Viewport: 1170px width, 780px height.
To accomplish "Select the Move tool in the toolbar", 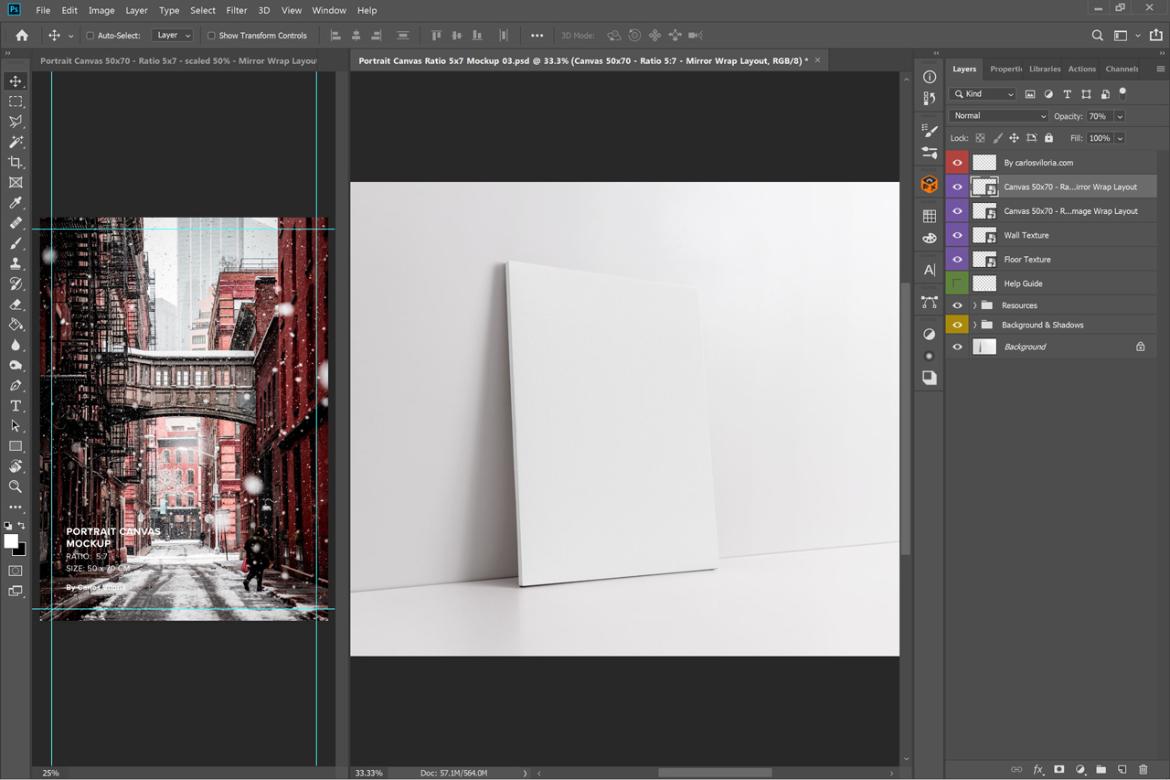I will (x=15, y=81).
